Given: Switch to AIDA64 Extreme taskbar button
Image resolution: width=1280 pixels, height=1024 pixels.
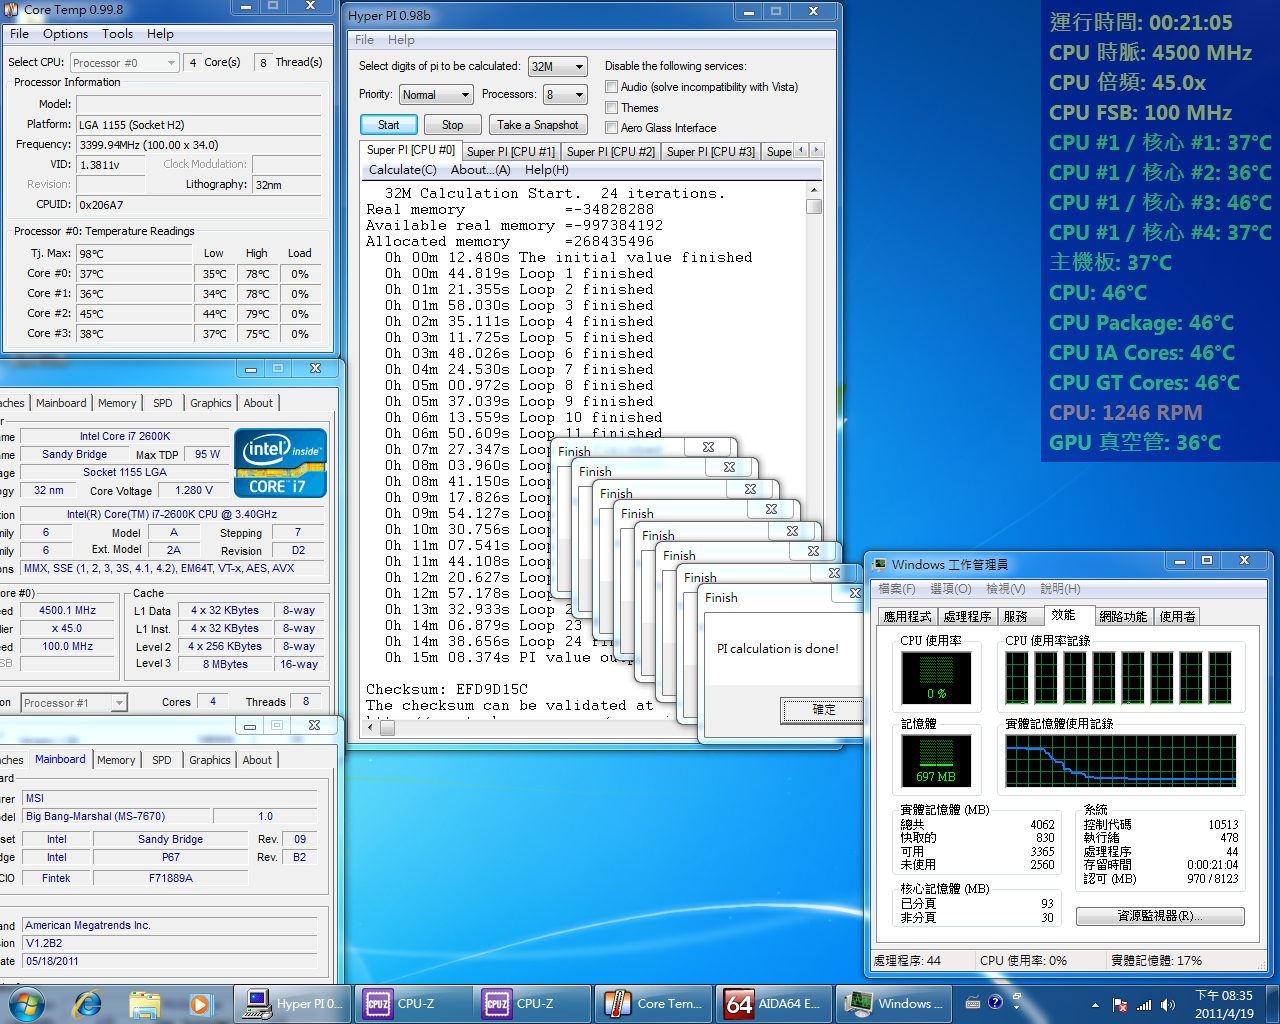Looking at the screenshot, I should pyautogui.click(x=773, y=1003).
